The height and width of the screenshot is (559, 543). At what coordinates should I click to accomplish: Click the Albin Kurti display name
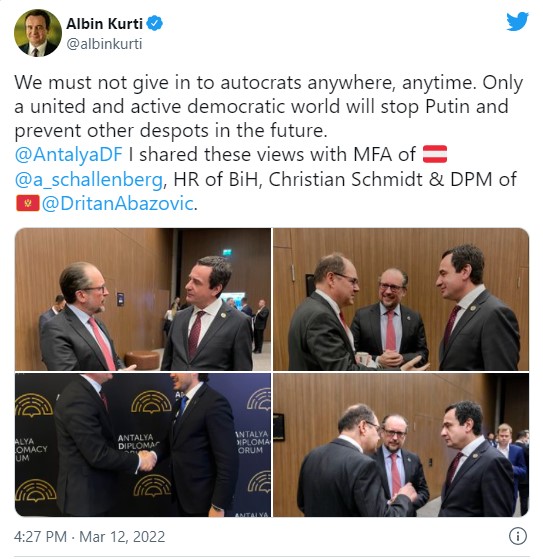click(x=104, y=24)
